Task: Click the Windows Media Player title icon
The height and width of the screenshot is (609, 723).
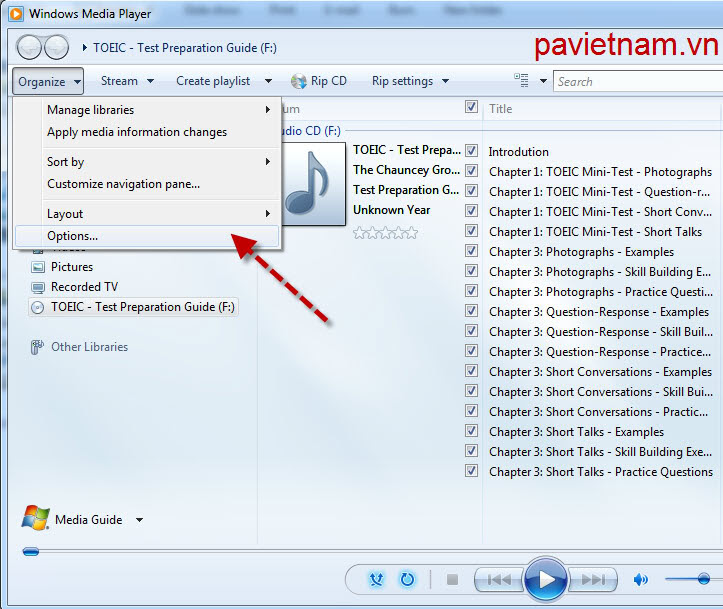Action: point(16,13)
